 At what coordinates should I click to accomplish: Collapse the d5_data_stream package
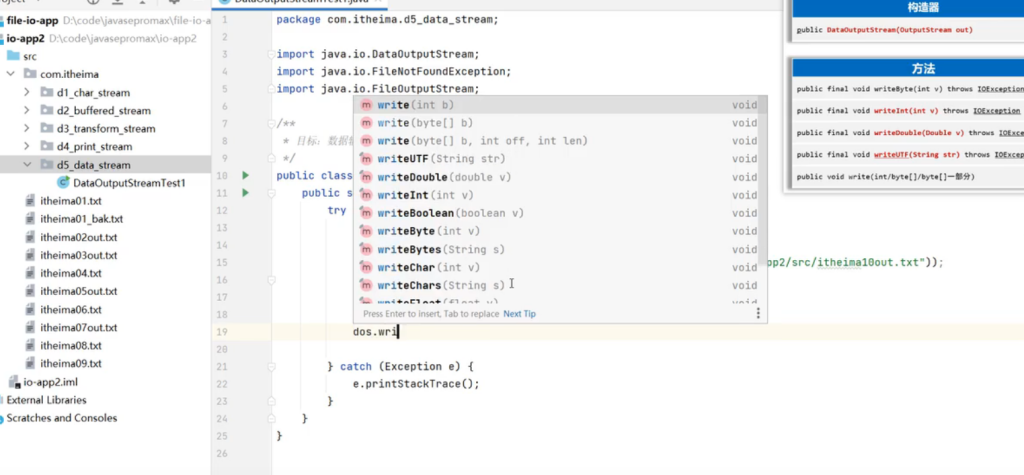(x=27, y=165)
